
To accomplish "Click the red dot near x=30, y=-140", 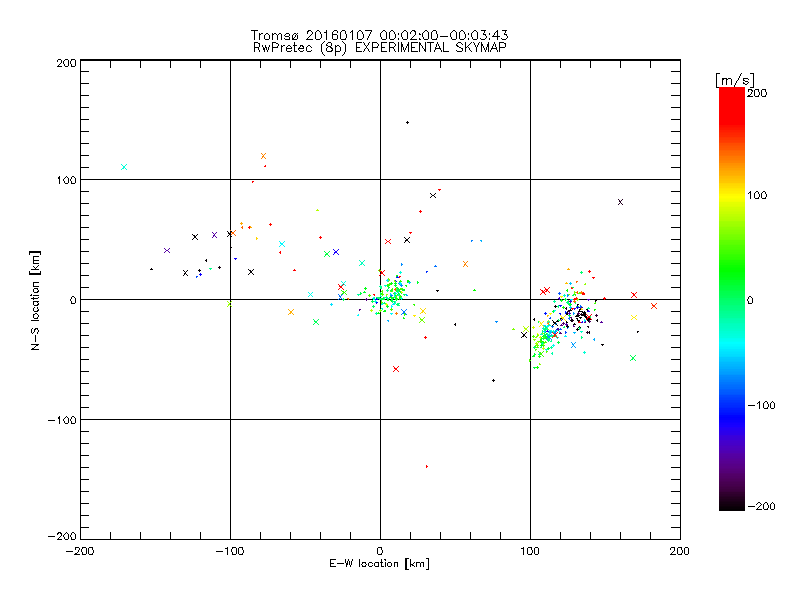I will (427, 466).
